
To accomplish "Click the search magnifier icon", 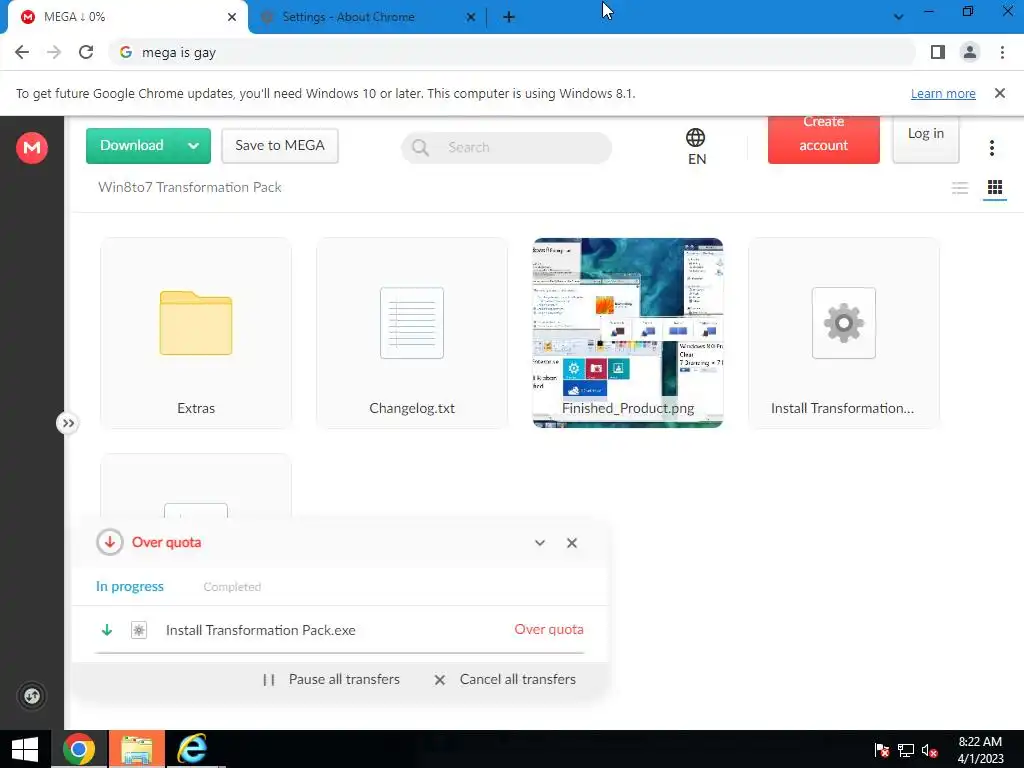I will coord(421,148).
